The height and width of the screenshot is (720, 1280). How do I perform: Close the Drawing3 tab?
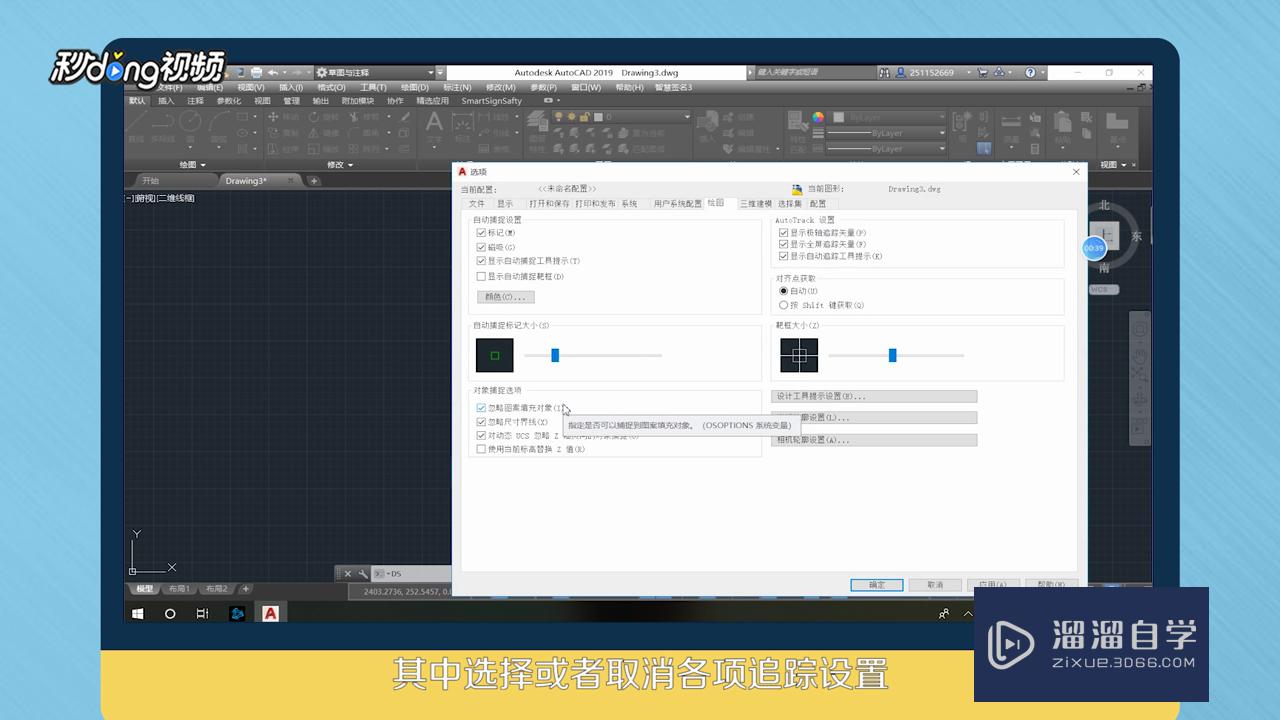(x=291, y=181)
